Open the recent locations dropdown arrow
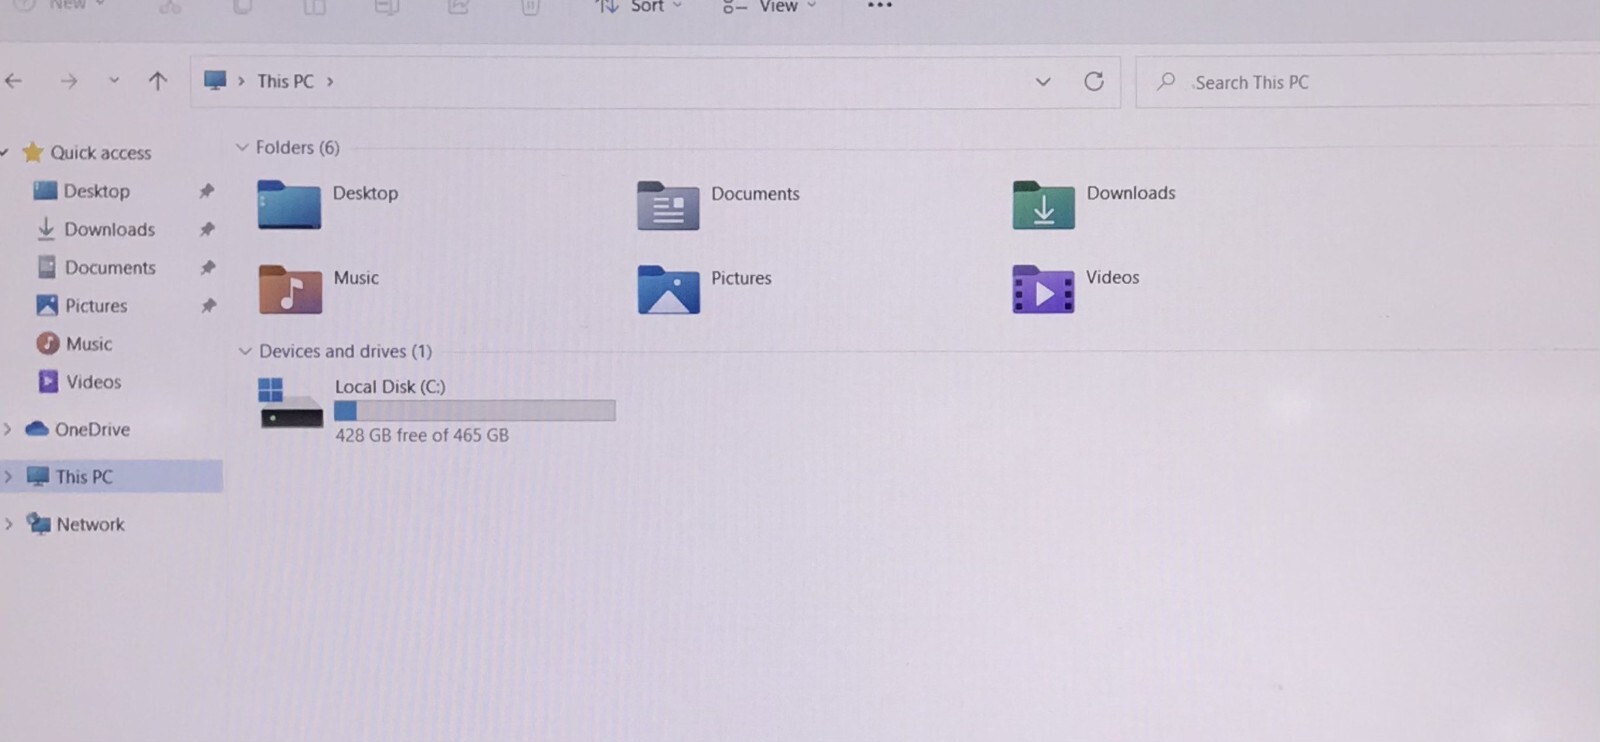Viewport: 1600px width, 742px height. [114, 81]
